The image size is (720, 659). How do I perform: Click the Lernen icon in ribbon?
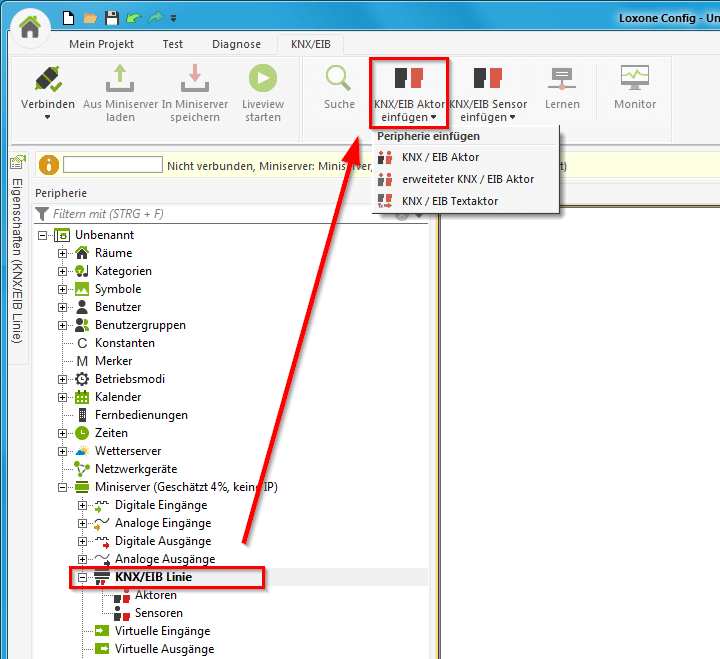click(x=562, y=80)
